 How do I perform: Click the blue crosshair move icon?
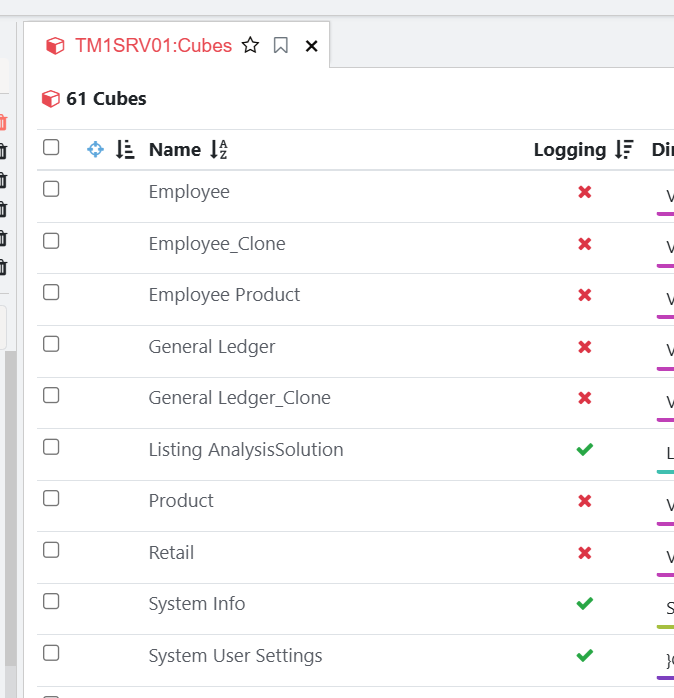tap(96, 150)
